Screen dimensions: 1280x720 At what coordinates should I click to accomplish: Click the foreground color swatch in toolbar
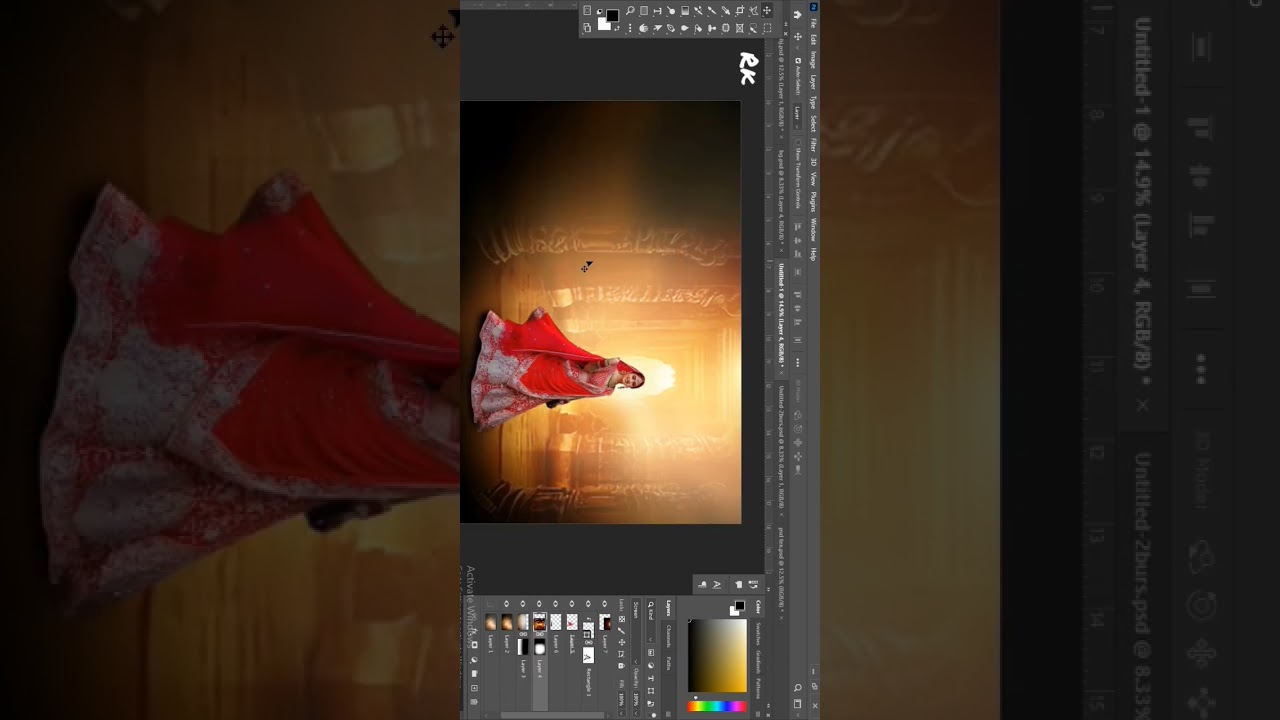tap(613, 15)
